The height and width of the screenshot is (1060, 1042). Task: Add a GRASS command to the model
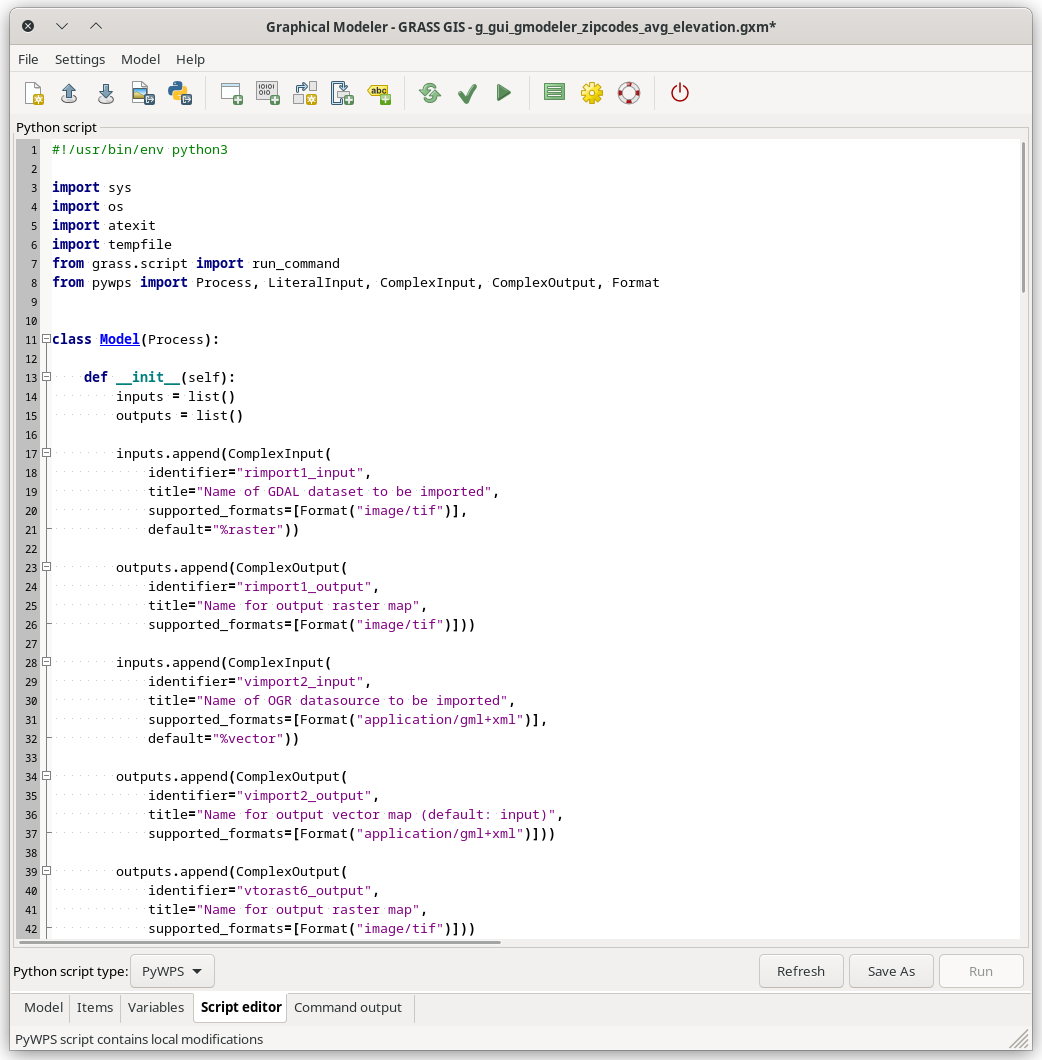(x=231, y=93)
